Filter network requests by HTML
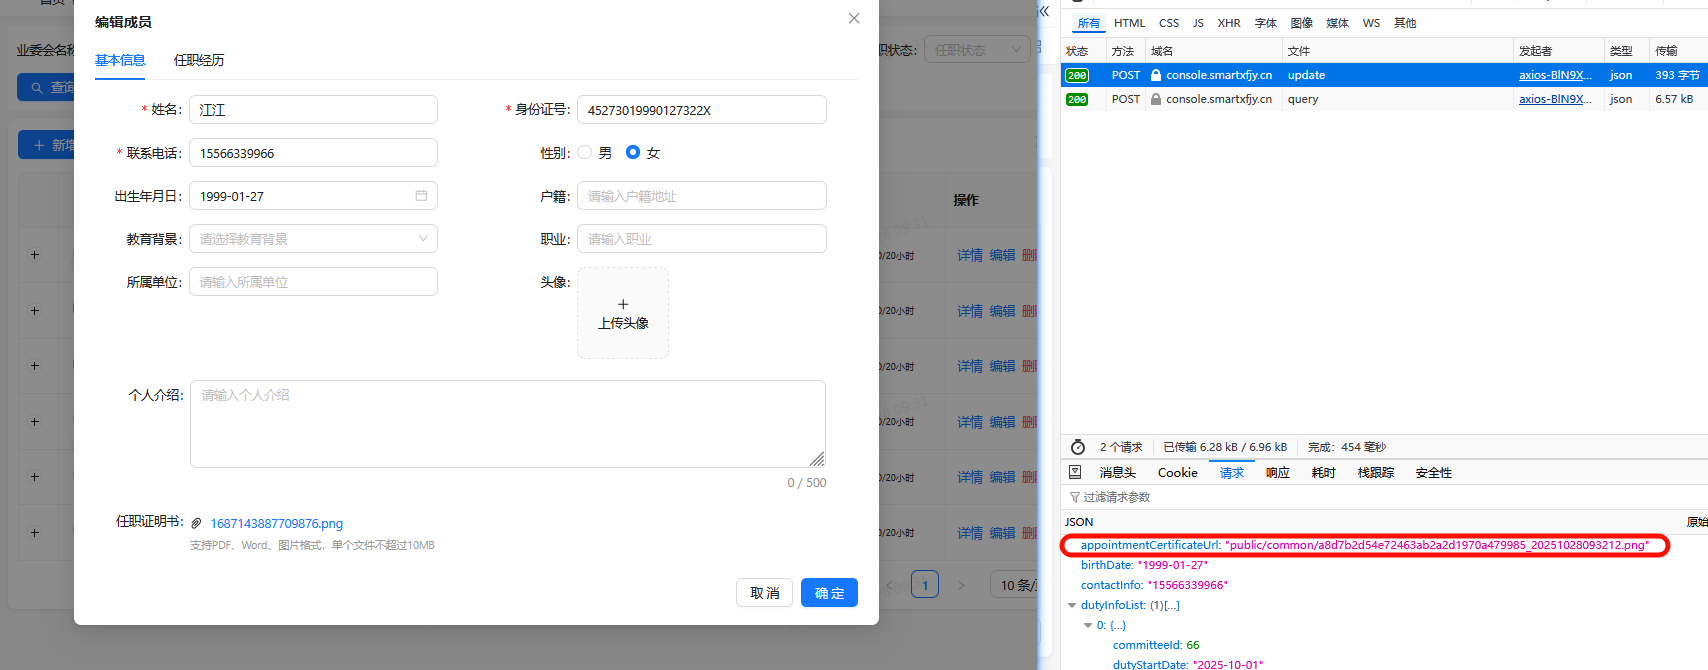1708x670 pixels. [x=1130, y=23]
